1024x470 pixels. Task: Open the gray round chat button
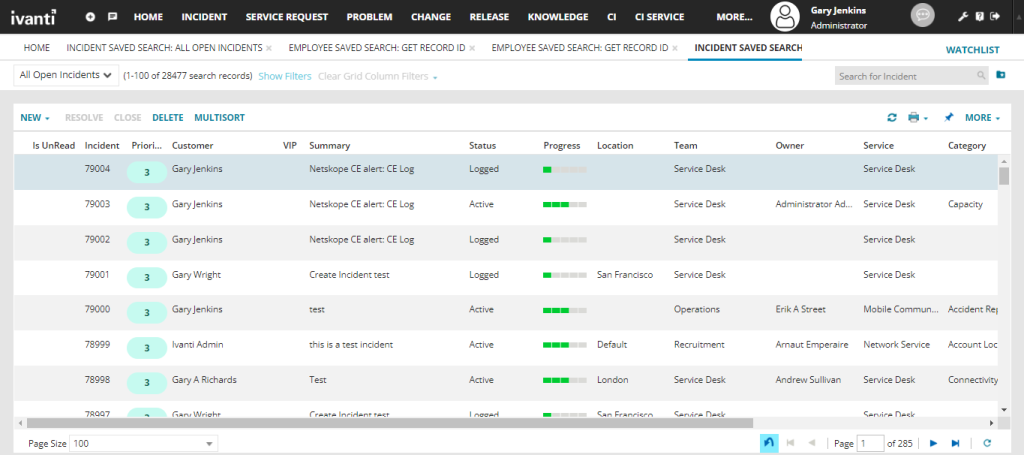[922, 16]
